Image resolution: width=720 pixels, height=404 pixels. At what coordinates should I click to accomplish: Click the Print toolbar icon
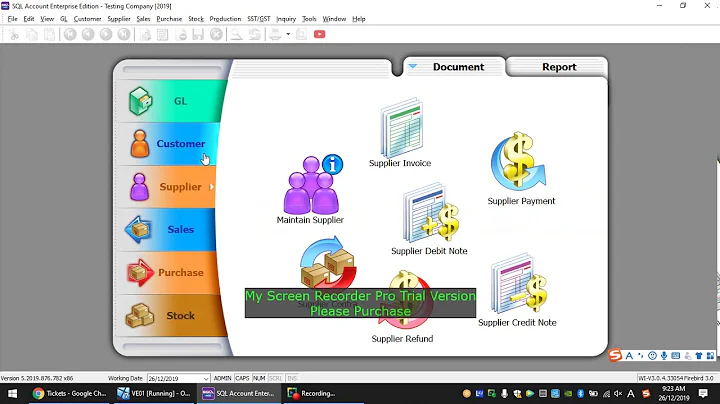[x=275, y=34]
